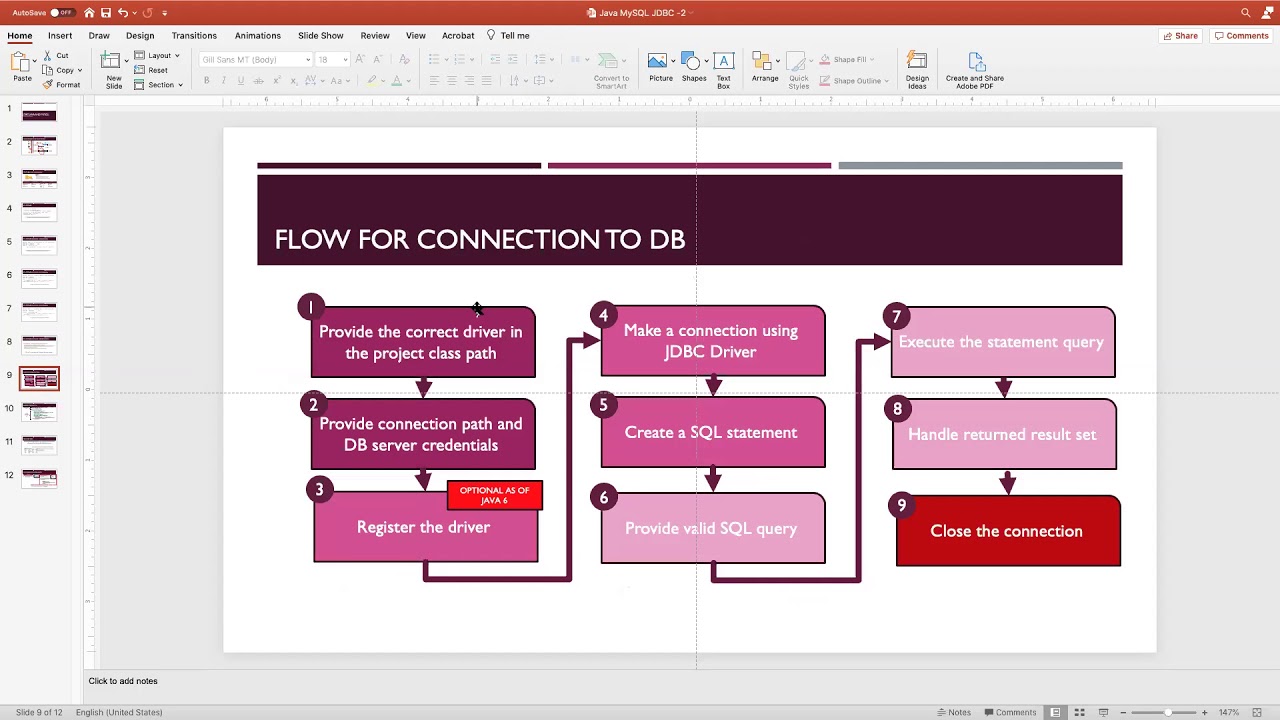Click the Tell me search box
This screenshot has height=720, width=1280.
pyautogui.click(x=508, y=35)
